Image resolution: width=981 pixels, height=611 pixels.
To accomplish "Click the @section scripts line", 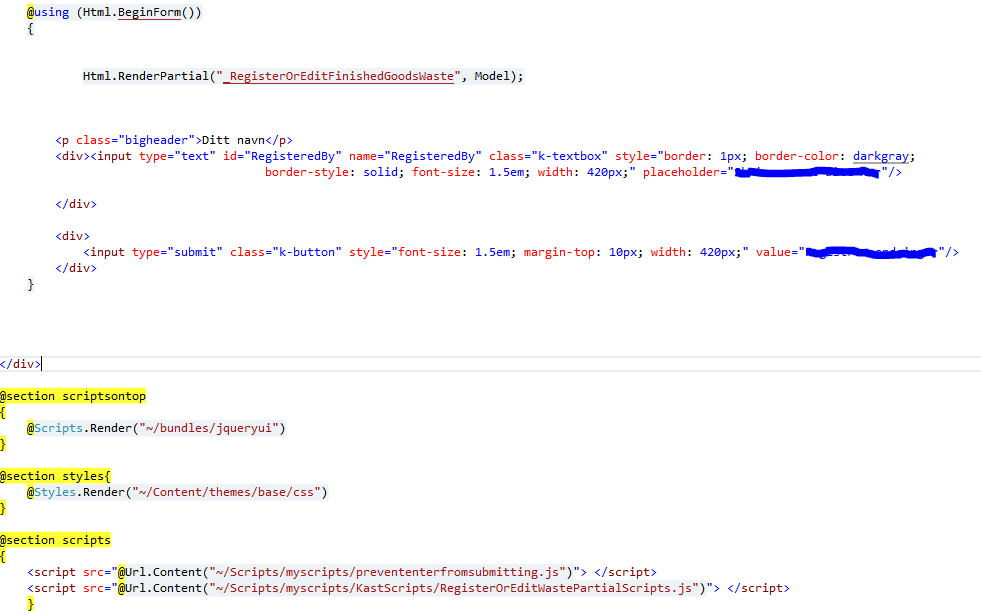I will (x=55, y=540).
